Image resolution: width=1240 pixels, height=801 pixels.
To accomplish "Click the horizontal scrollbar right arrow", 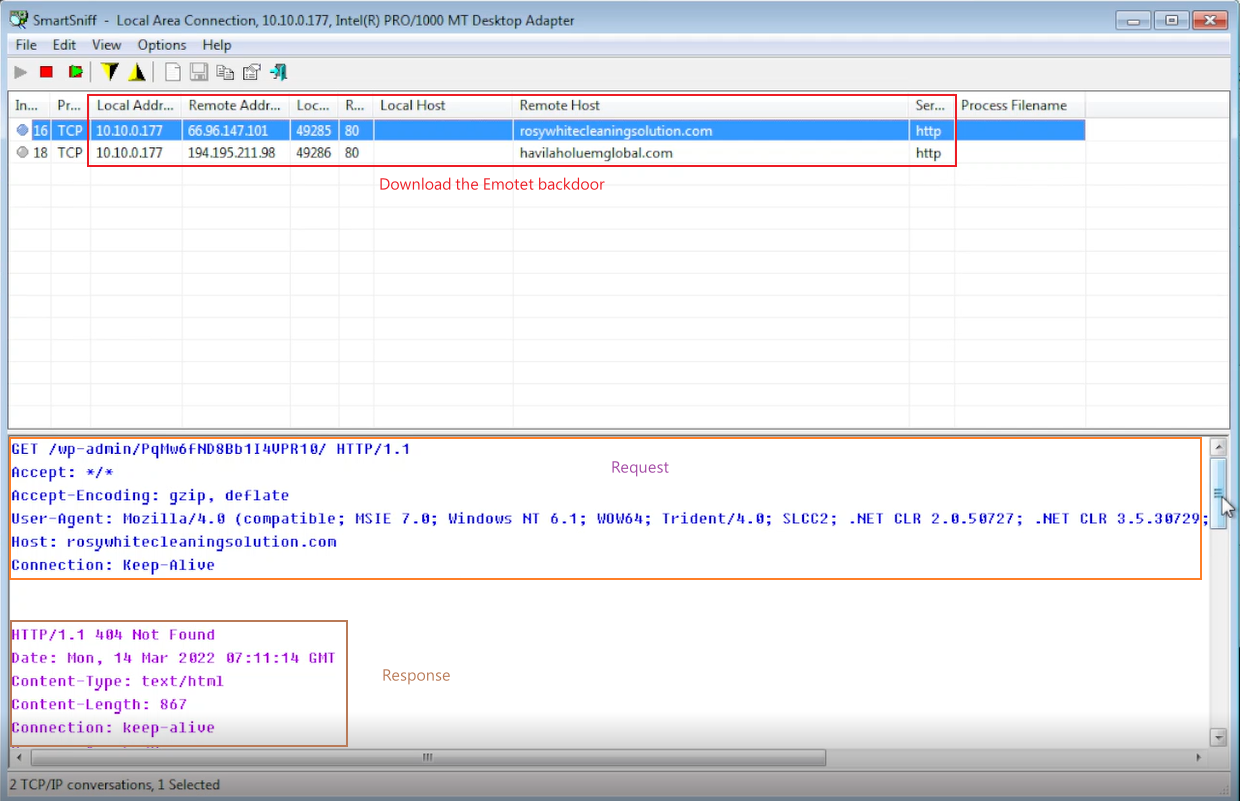I will click(x=1200, y=757).
